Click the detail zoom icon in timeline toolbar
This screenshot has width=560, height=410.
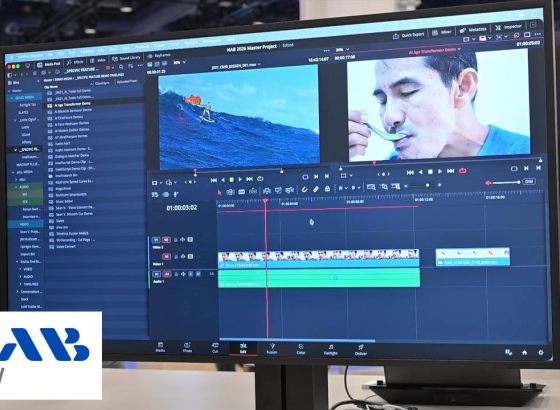pos(383,187)
